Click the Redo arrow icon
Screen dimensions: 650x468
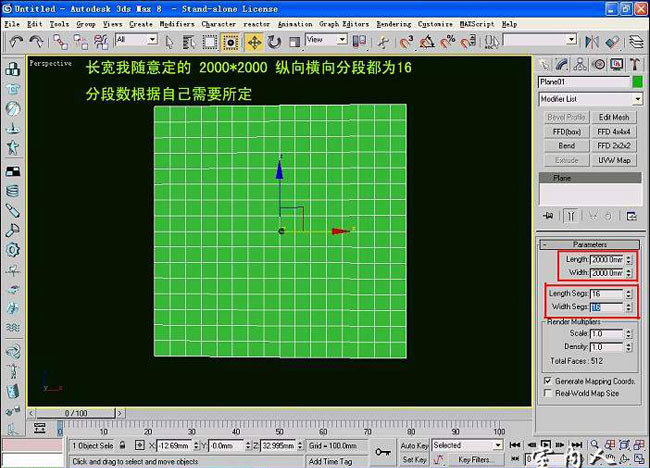click(x=36, y=41)
